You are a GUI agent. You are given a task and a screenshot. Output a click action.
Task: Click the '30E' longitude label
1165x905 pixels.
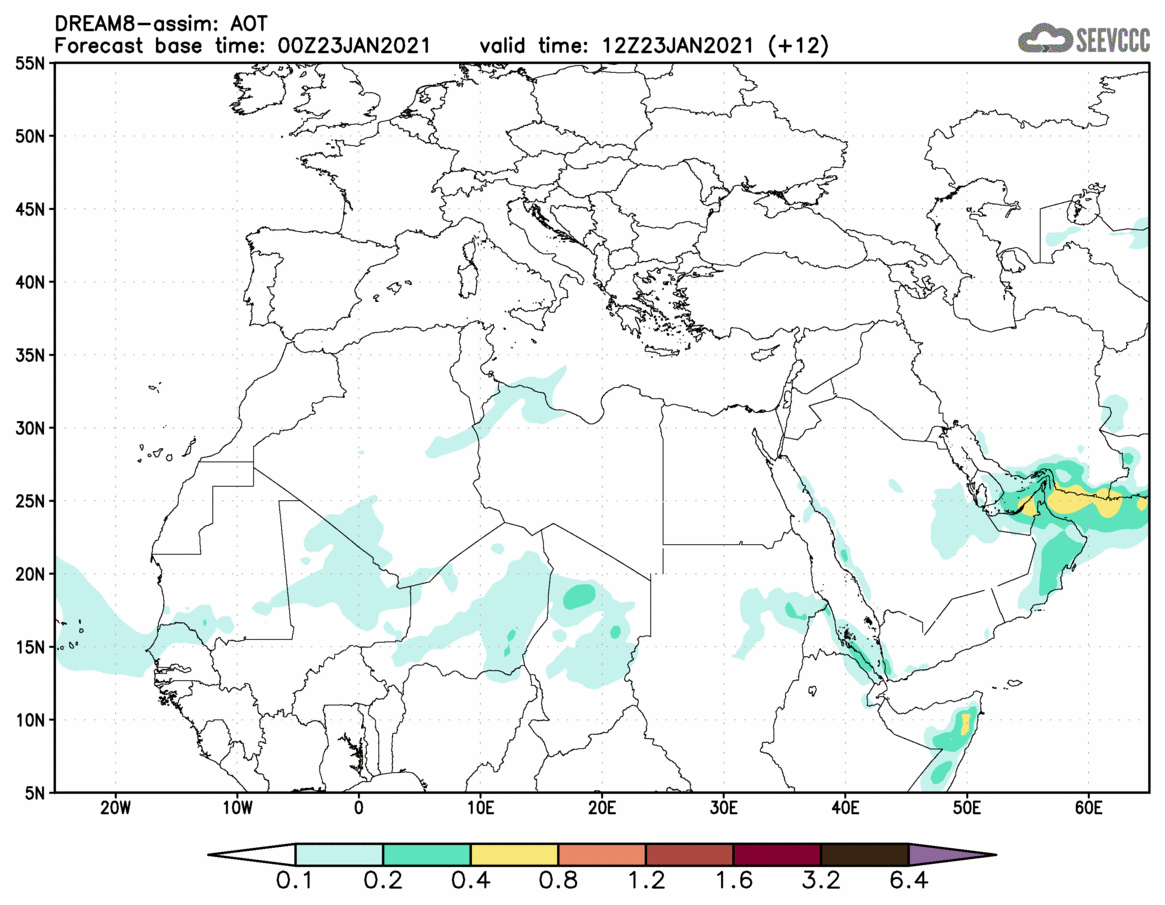click(x=724, y=808)
